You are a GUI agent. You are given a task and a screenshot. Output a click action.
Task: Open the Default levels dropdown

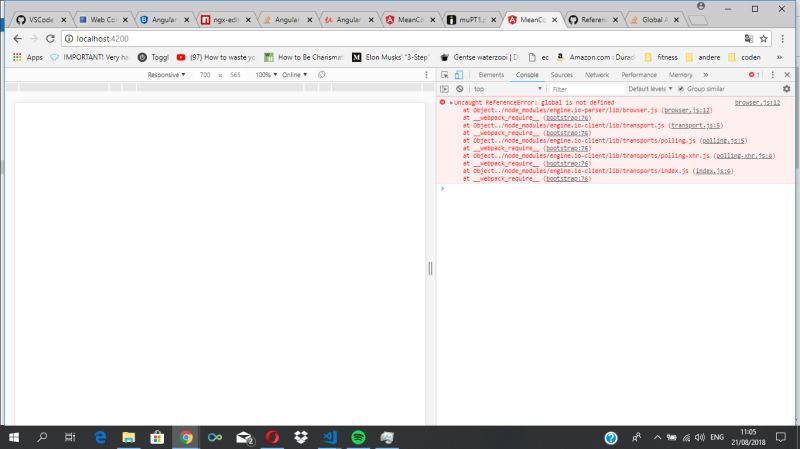[650, 89]
